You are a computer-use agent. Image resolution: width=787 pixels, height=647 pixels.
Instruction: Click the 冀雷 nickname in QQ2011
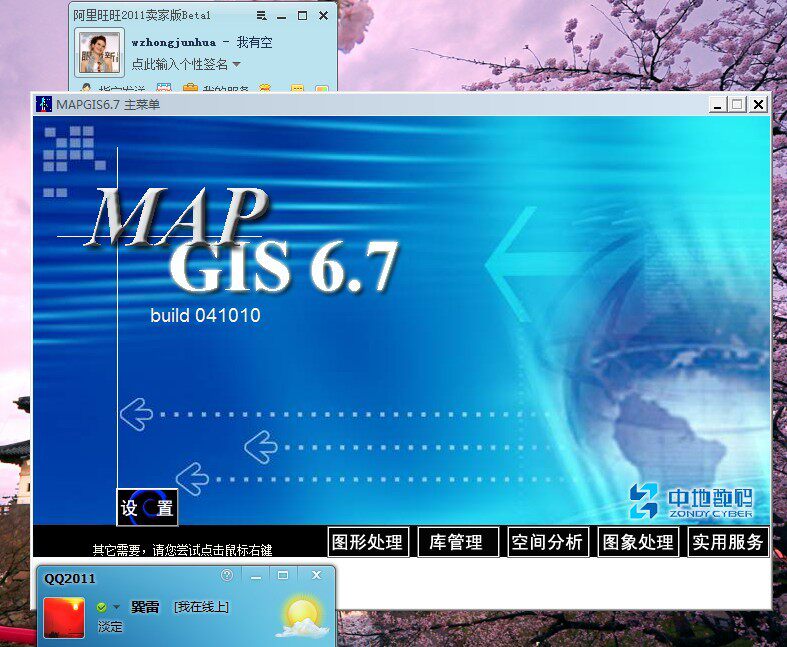(145, 607)
